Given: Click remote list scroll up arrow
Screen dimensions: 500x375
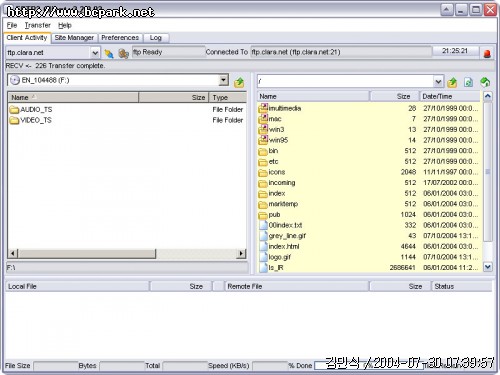Looking at the screenshot, I should (x=488, y=97).
